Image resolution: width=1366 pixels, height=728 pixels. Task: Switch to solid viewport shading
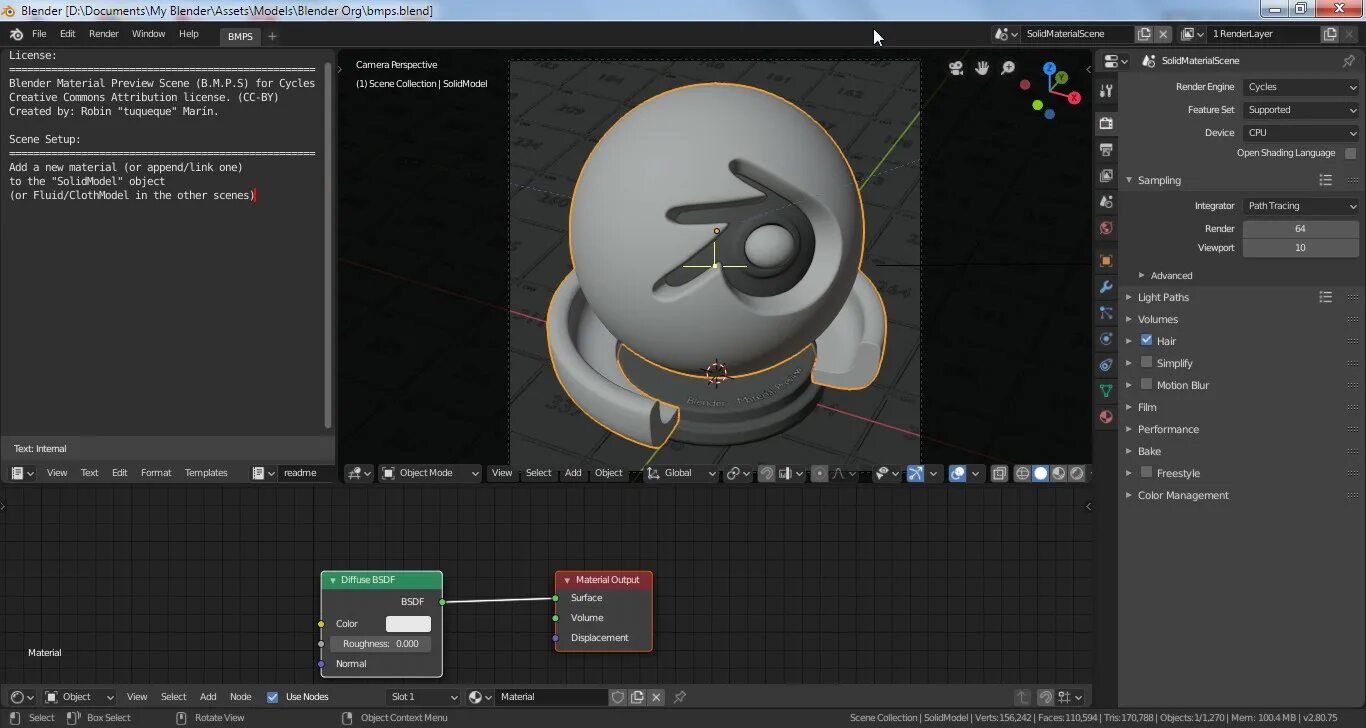click(x=1040, y=473)
